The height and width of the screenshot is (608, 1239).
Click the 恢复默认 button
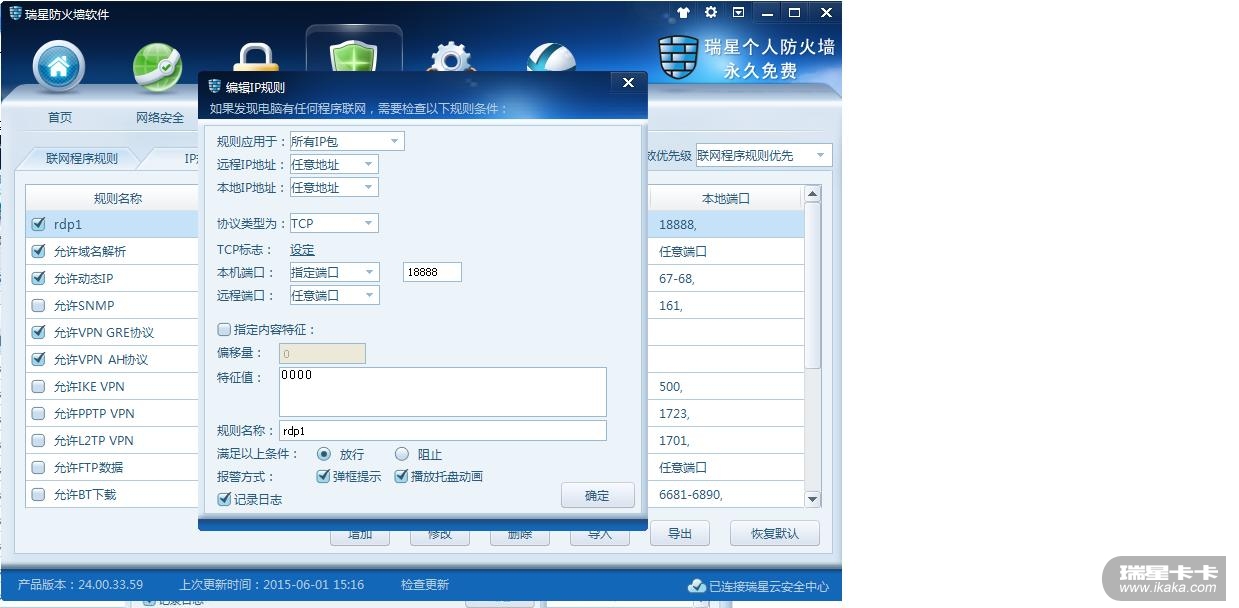pyautogui.click(x=775, y=533)
